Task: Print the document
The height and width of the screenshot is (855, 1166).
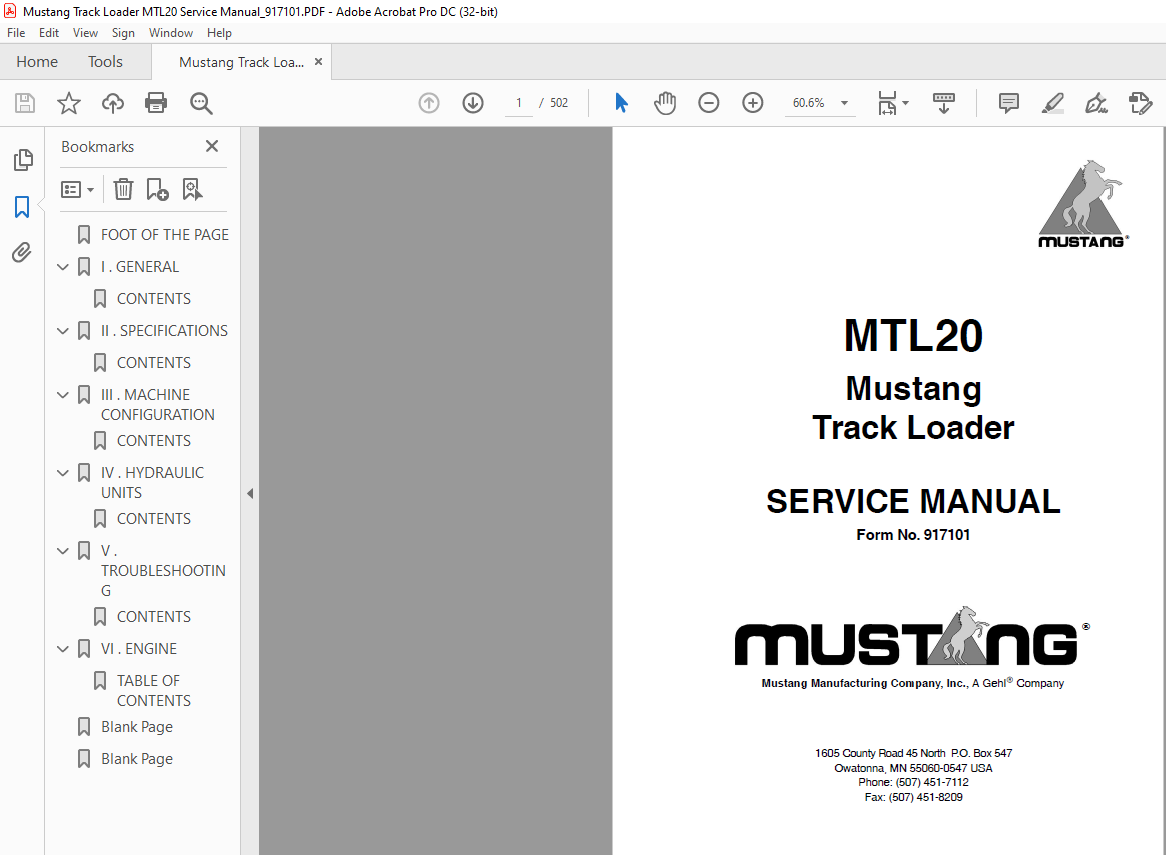Action: point(156,103)
